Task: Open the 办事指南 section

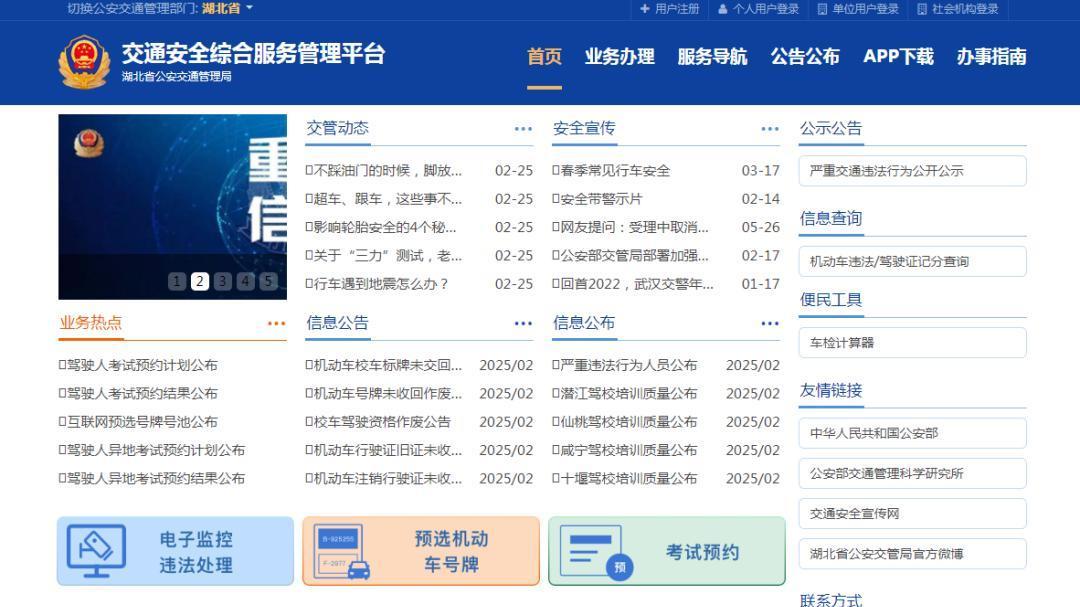Action: click(x=993, y=57)
